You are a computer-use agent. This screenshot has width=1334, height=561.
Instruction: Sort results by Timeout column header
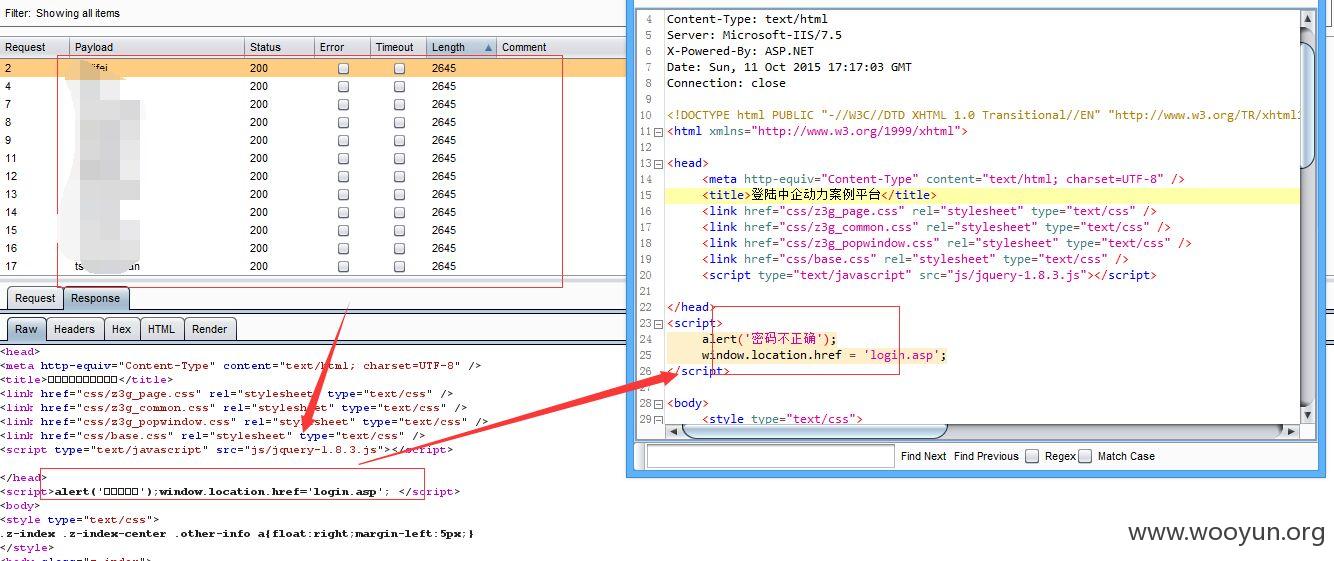tap(398, 47)
